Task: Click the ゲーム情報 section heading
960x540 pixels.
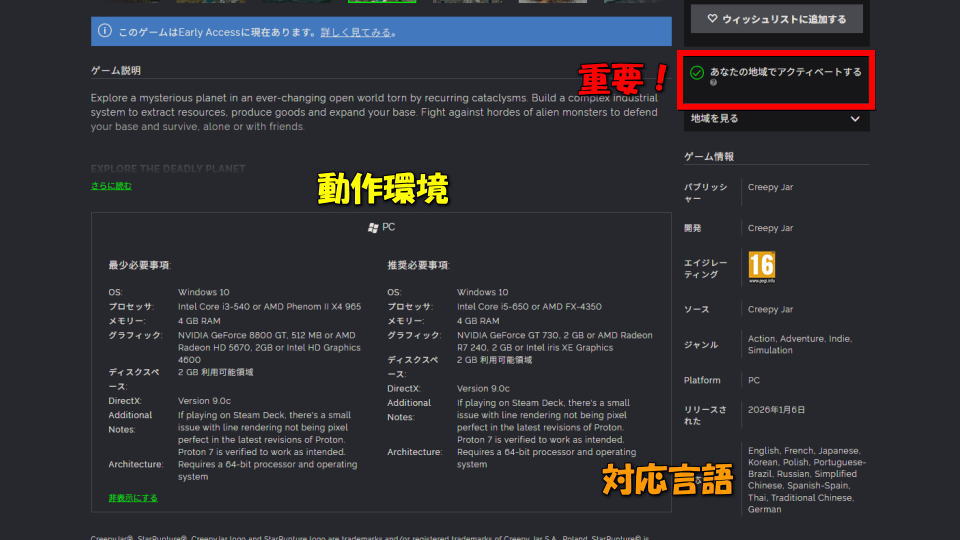Action: (x=709, y=157)
